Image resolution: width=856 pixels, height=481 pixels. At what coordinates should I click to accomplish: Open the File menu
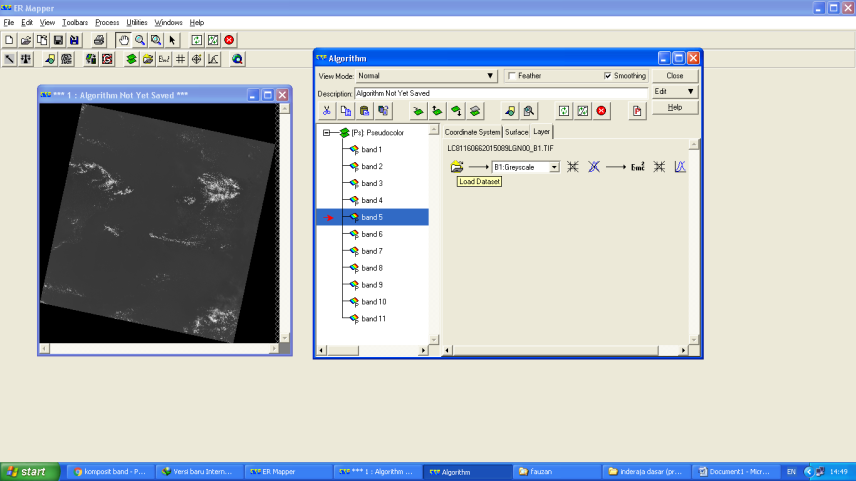point(9,22)
